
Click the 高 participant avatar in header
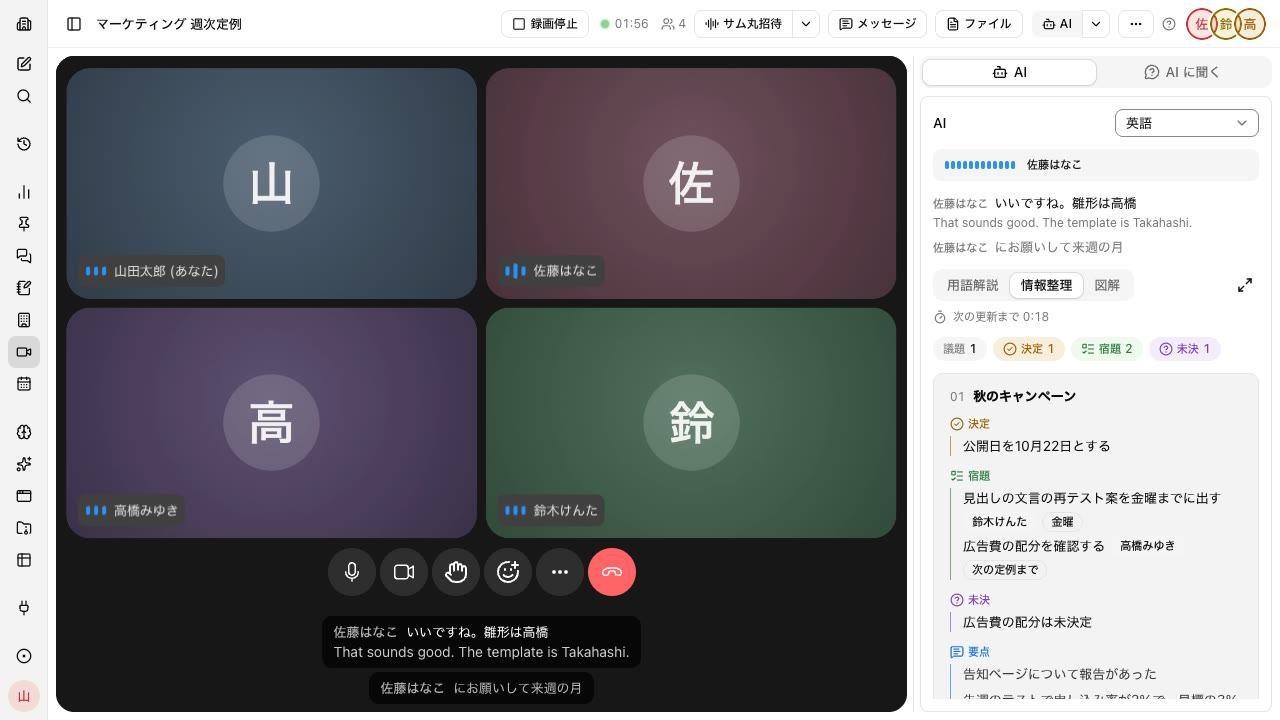tap(1250, 24)
